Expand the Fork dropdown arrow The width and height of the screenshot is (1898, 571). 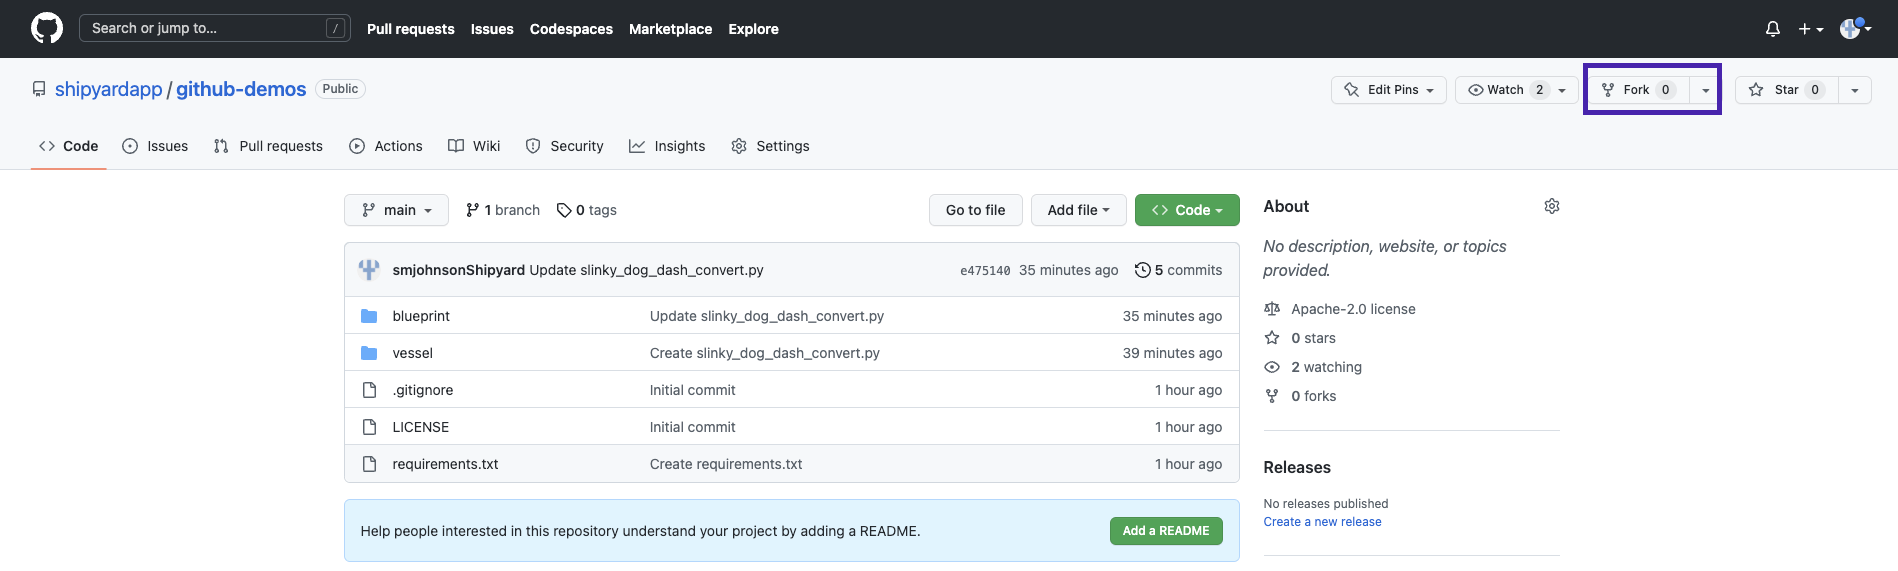click(1705, 90)
